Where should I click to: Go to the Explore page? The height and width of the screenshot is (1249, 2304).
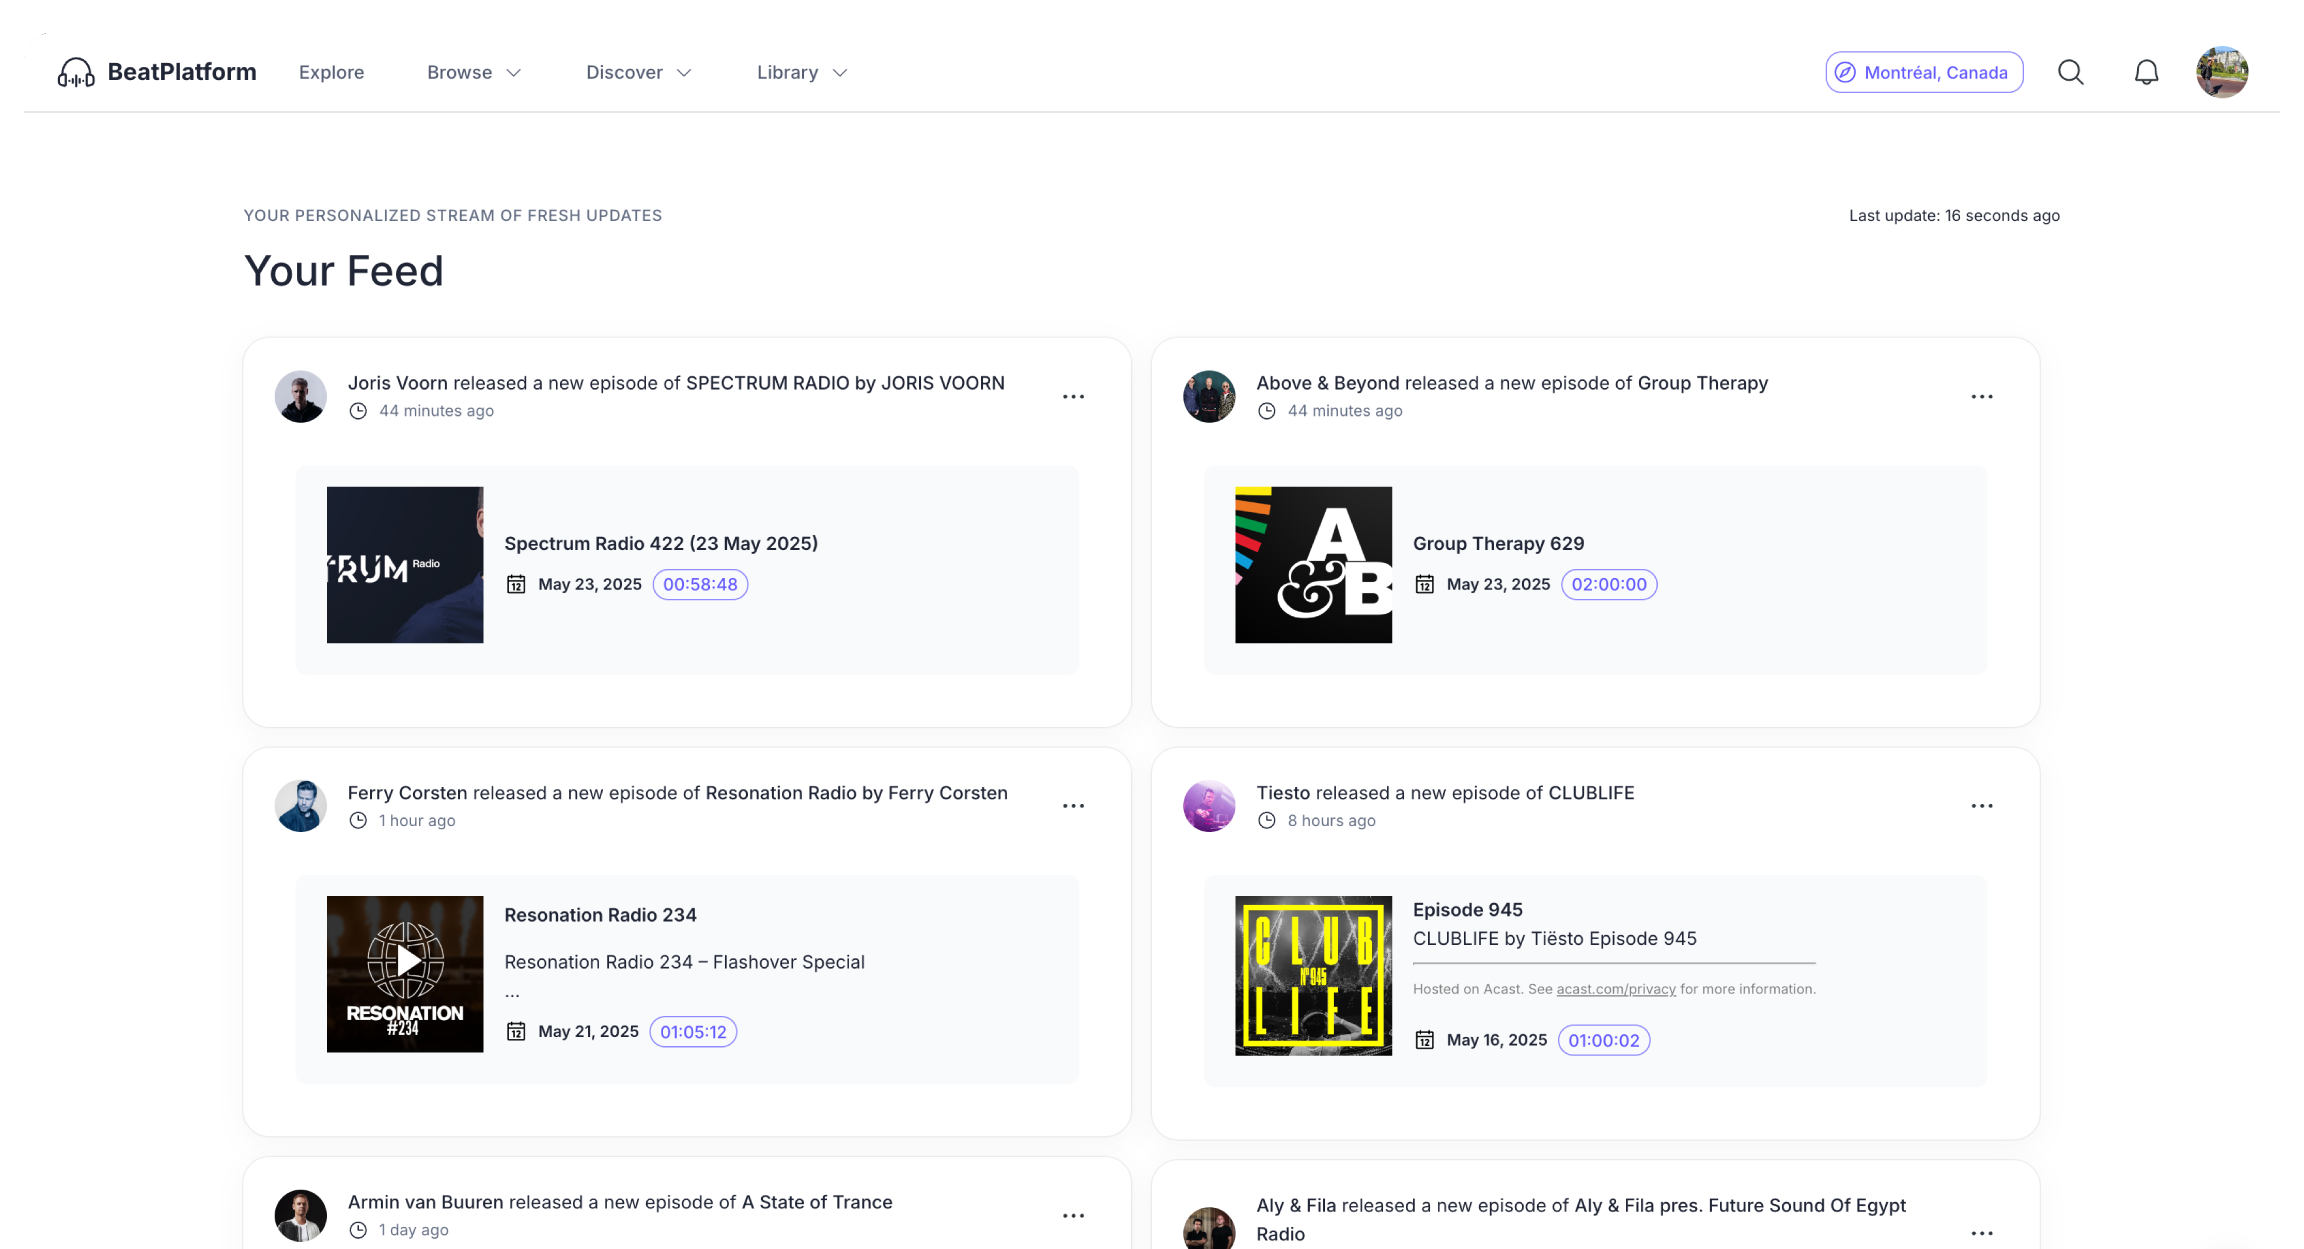coord(331,72)
